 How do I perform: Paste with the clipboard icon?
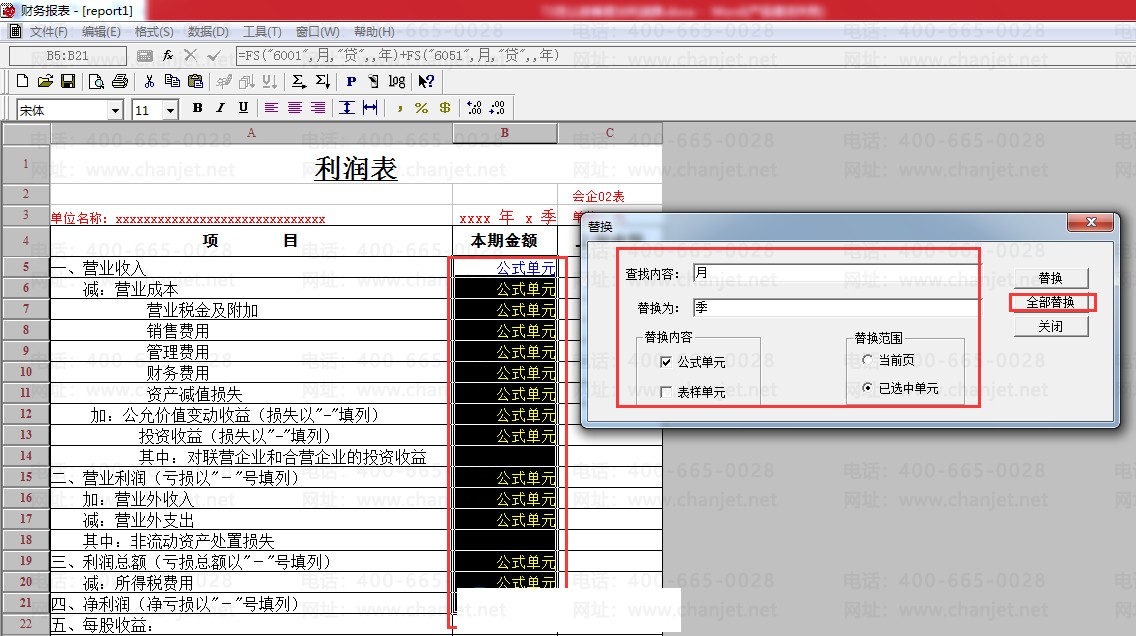coord(196,81)
